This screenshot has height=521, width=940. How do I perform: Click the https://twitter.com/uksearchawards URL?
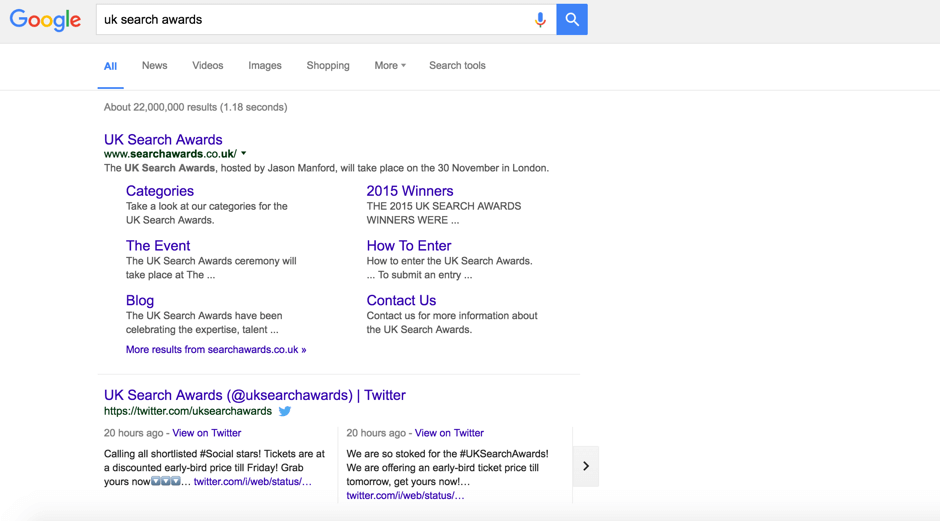click(x=188, y=411)
